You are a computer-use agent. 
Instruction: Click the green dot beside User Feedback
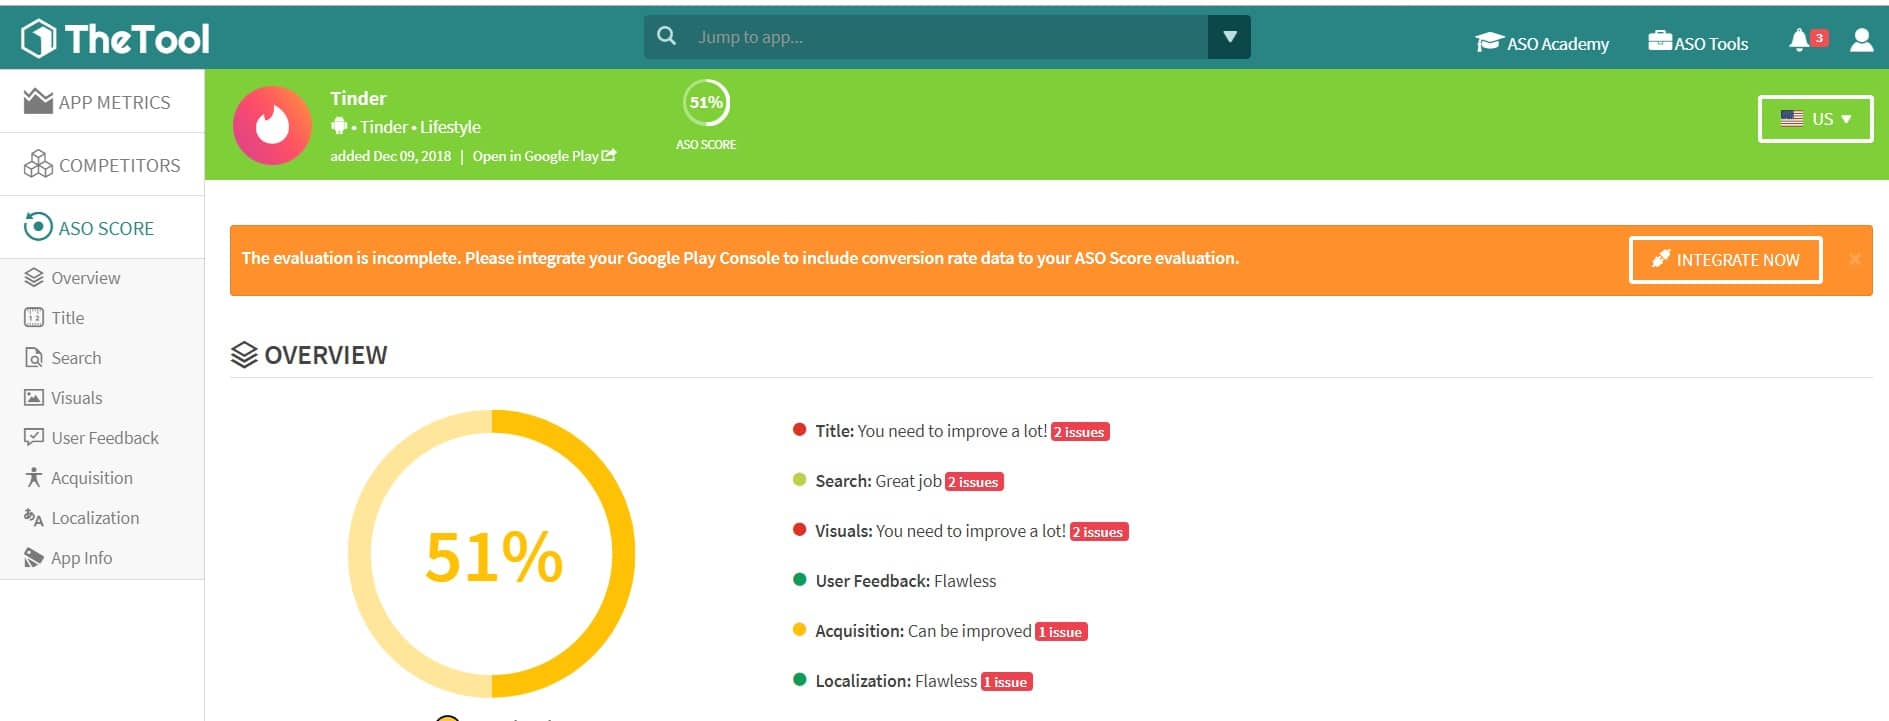point(799,580)
